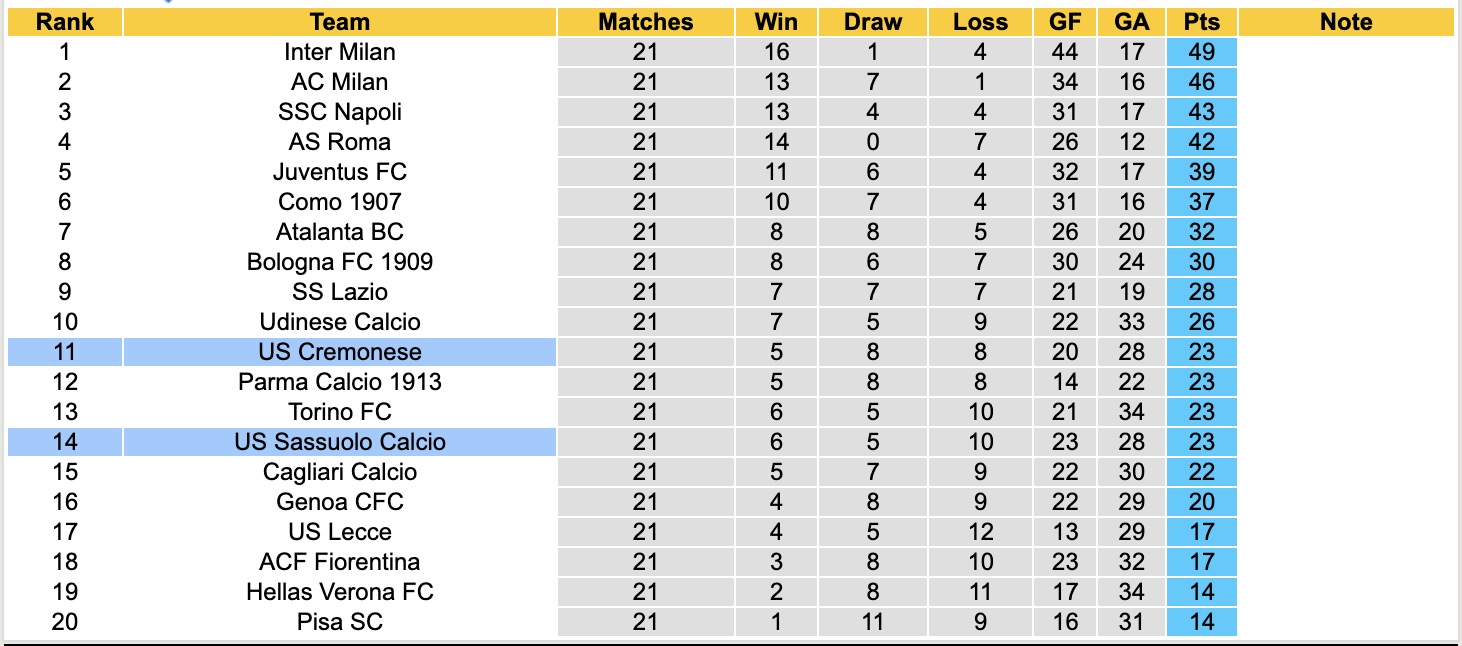Viewport: 1462px width, 646px height.
Task: Select the highlighted US Sassuolo Calcio team
Action: tap(340, 442)
